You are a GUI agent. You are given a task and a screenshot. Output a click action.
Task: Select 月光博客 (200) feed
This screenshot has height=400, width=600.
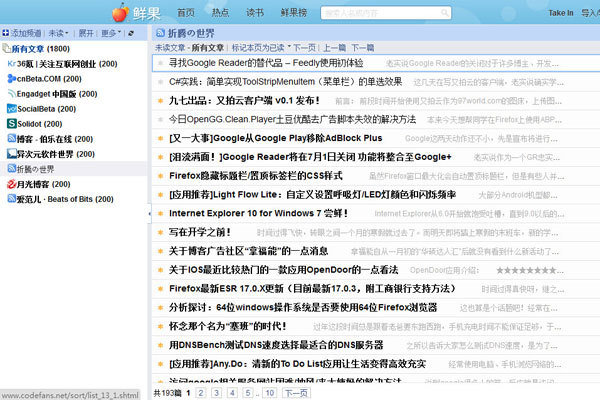43,184
